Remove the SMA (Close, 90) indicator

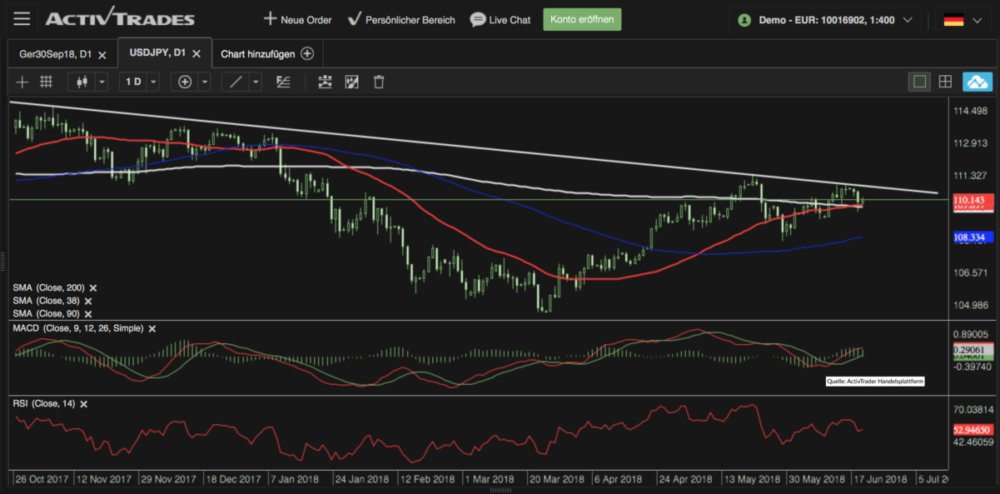pyautogui.click(x=88, y=314)
